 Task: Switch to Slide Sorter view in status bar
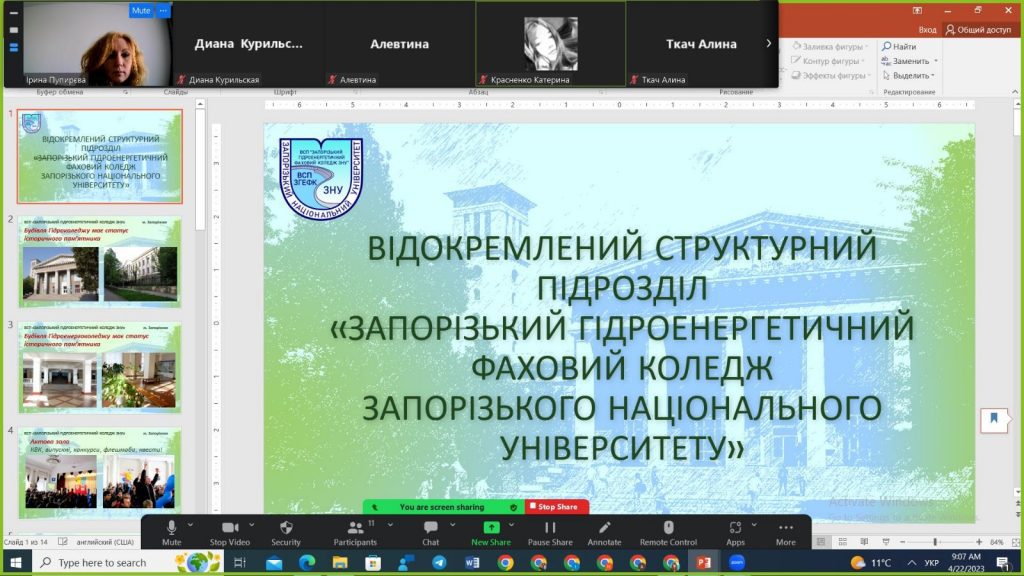coord(842,542)
